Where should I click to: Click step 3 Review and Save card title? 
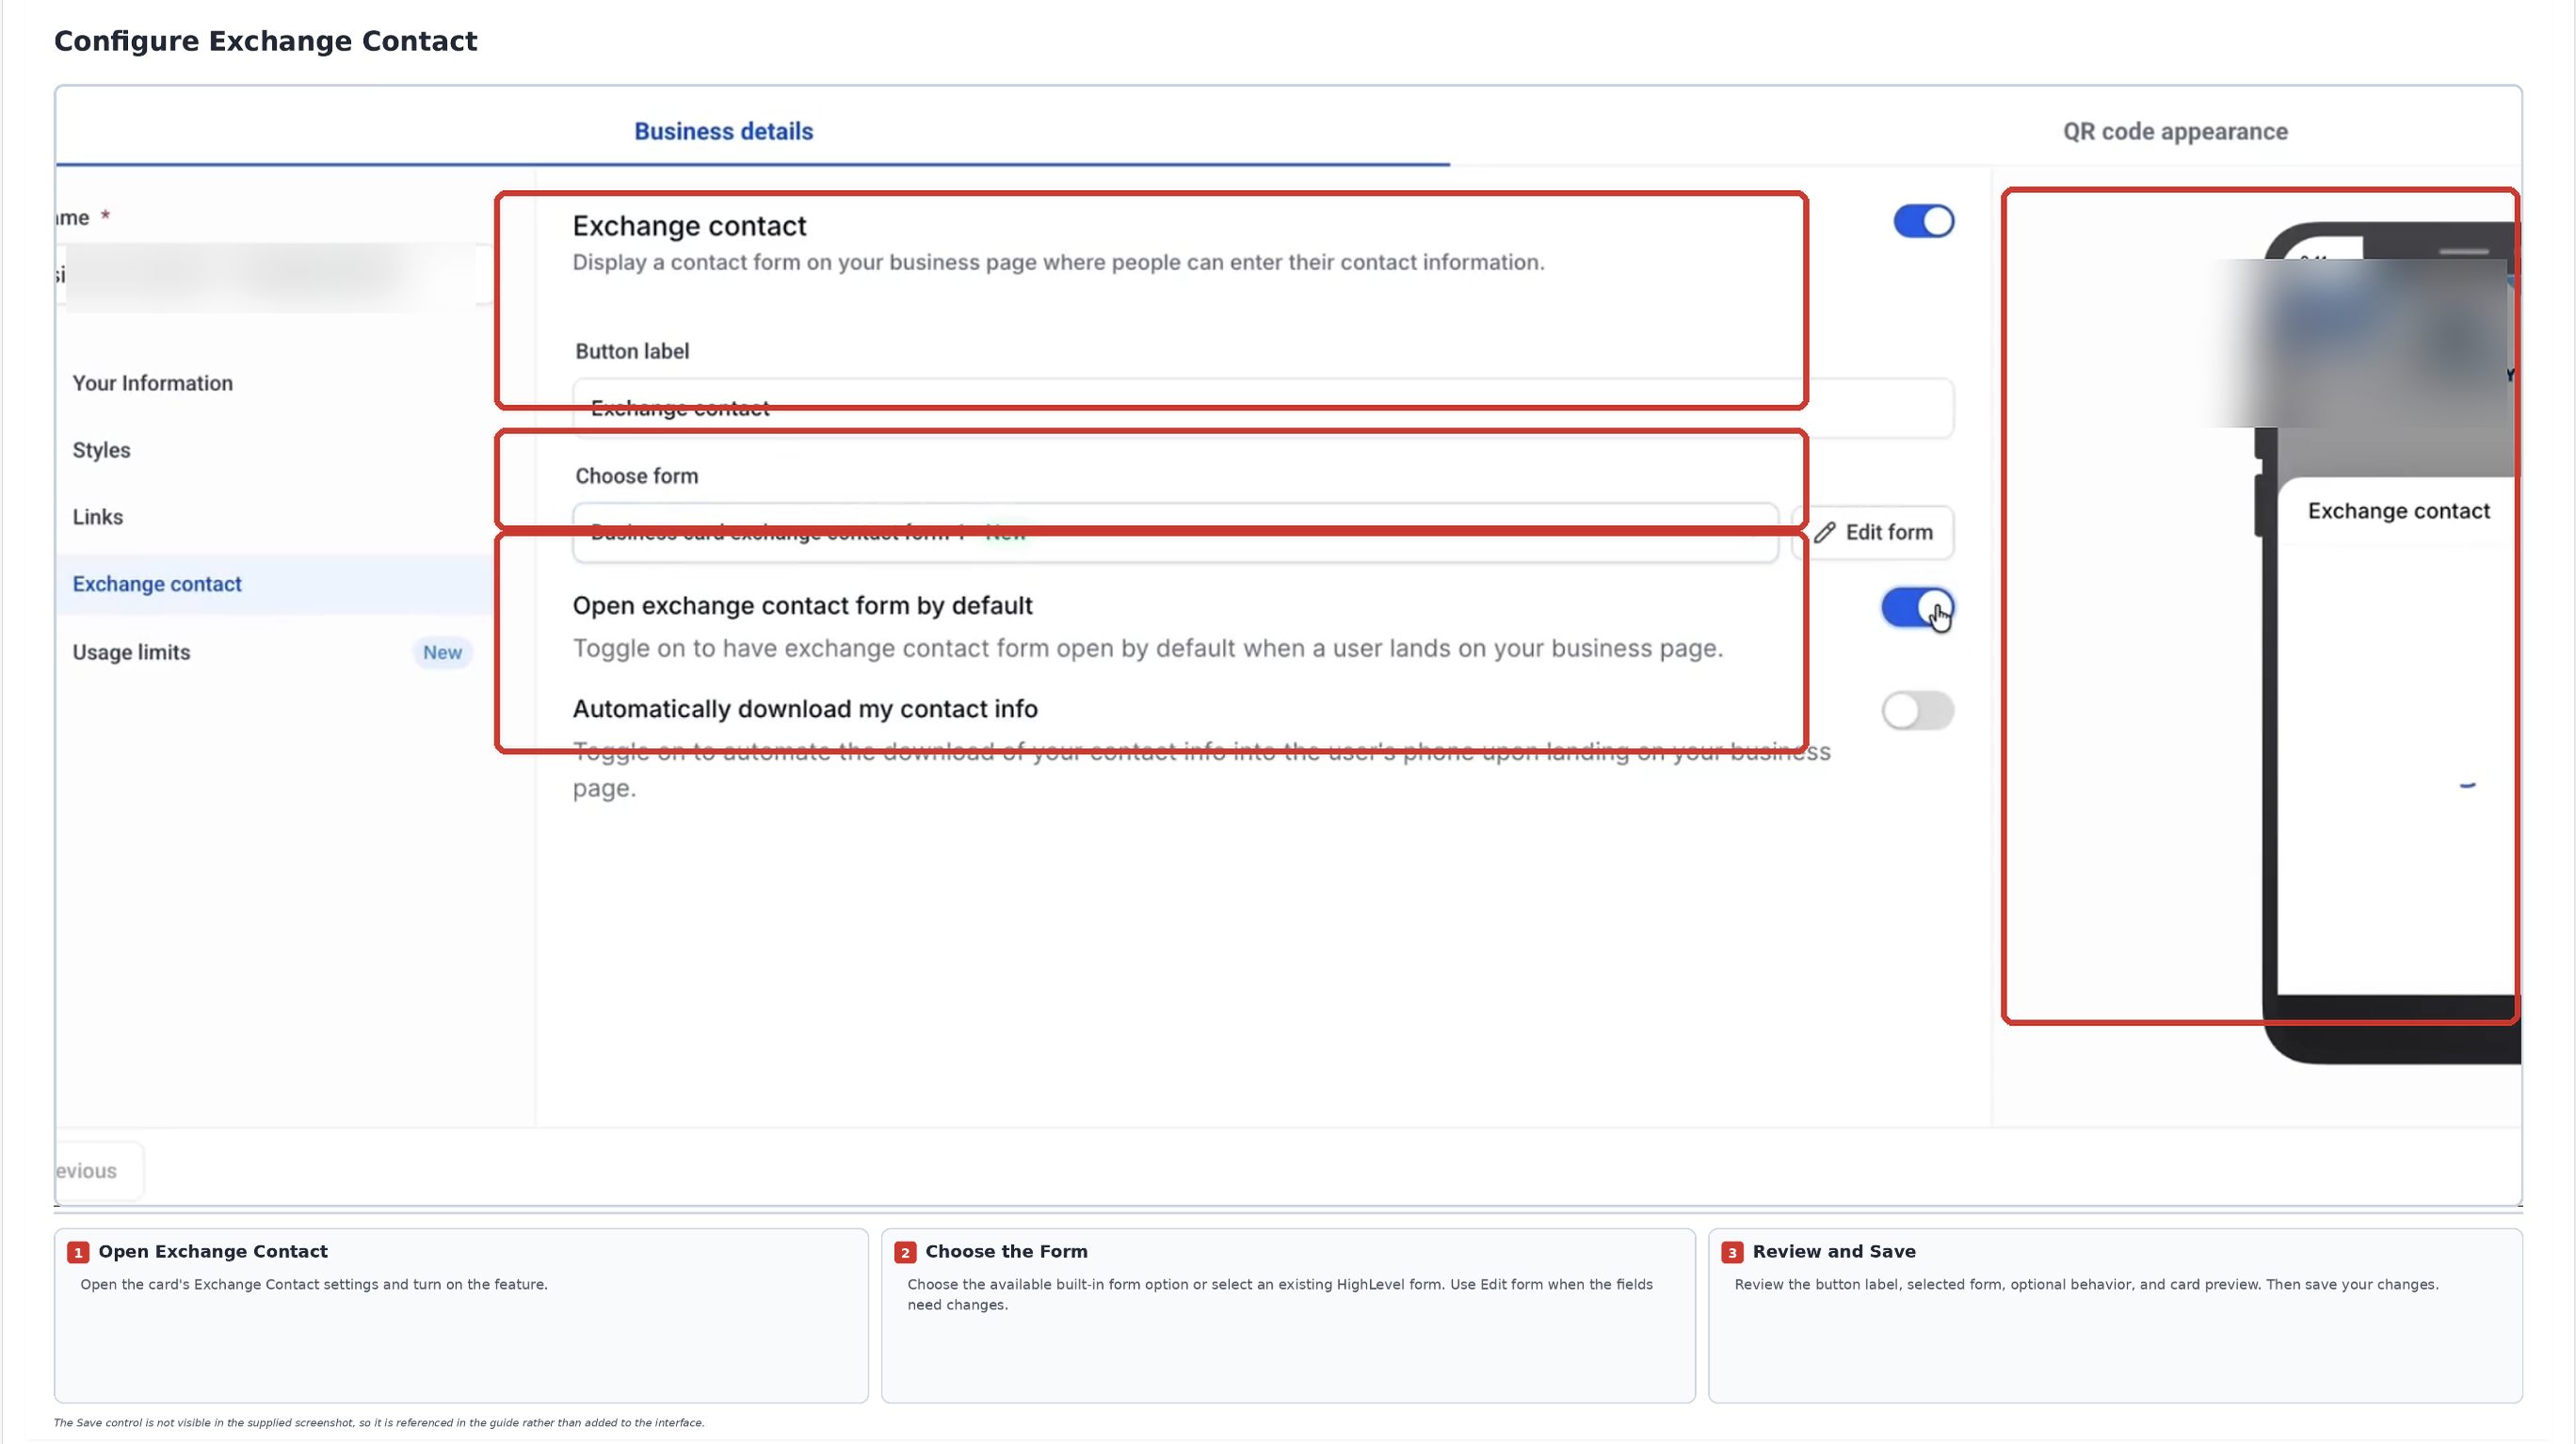(1834, 1251)
